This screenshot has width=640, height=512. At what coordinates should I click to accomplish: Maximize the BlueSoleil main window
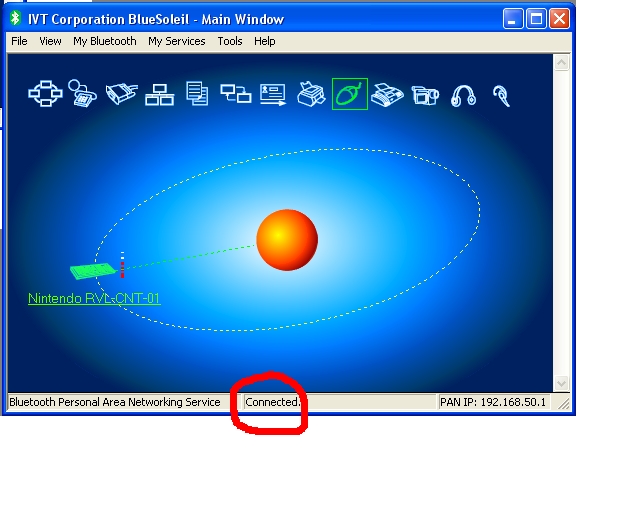tap(536, 19)
